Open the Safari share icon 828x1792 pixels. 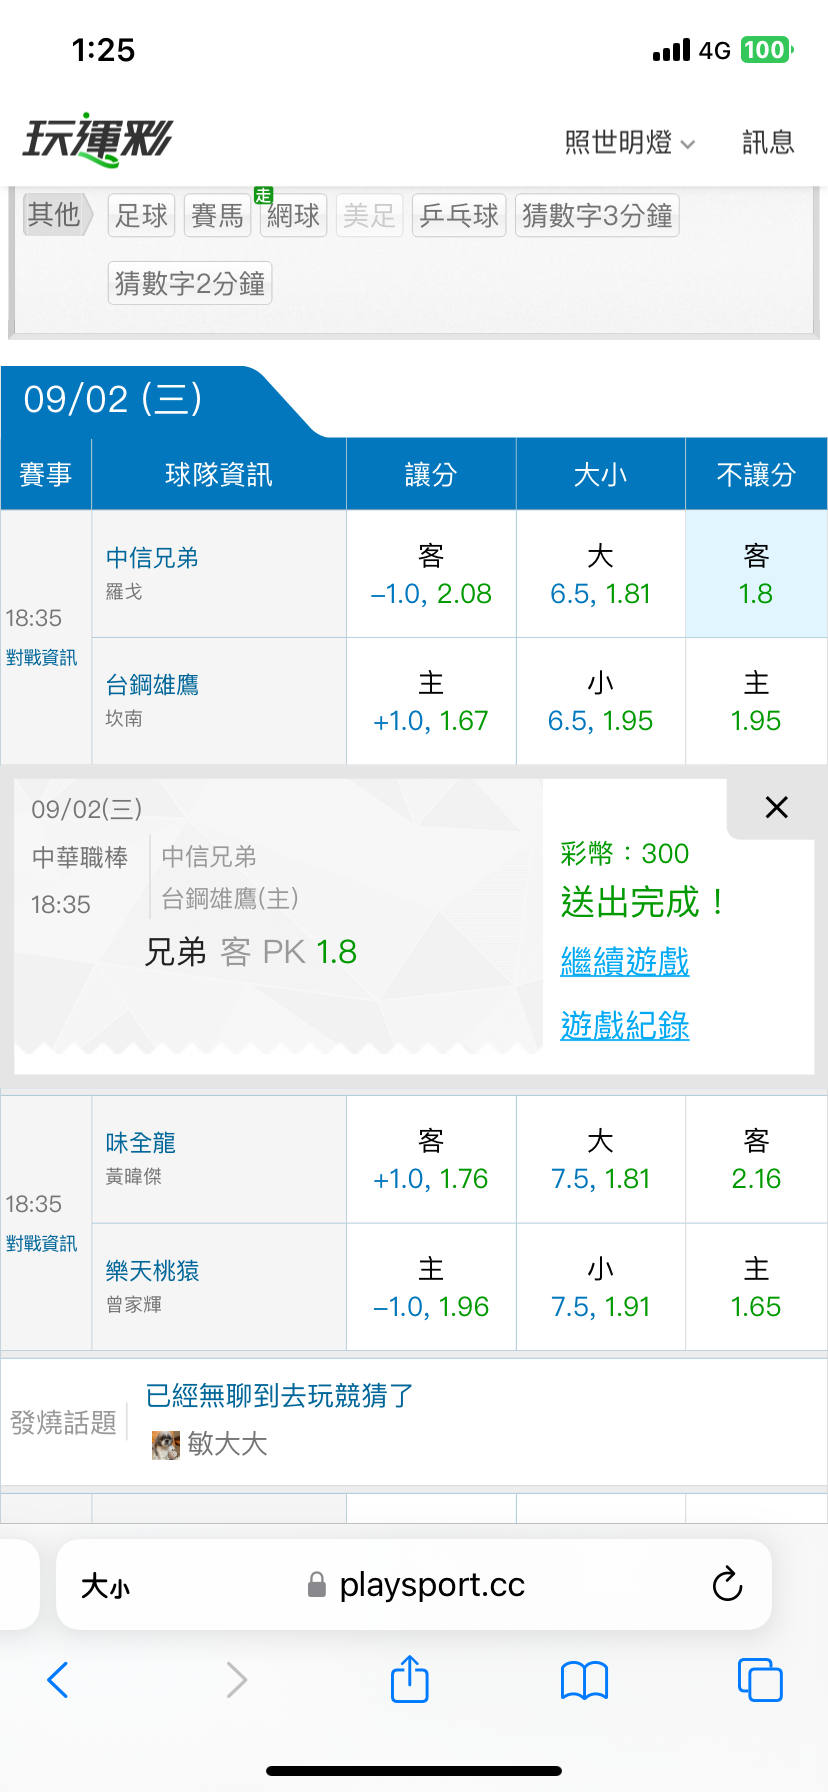coord(409,1679)
